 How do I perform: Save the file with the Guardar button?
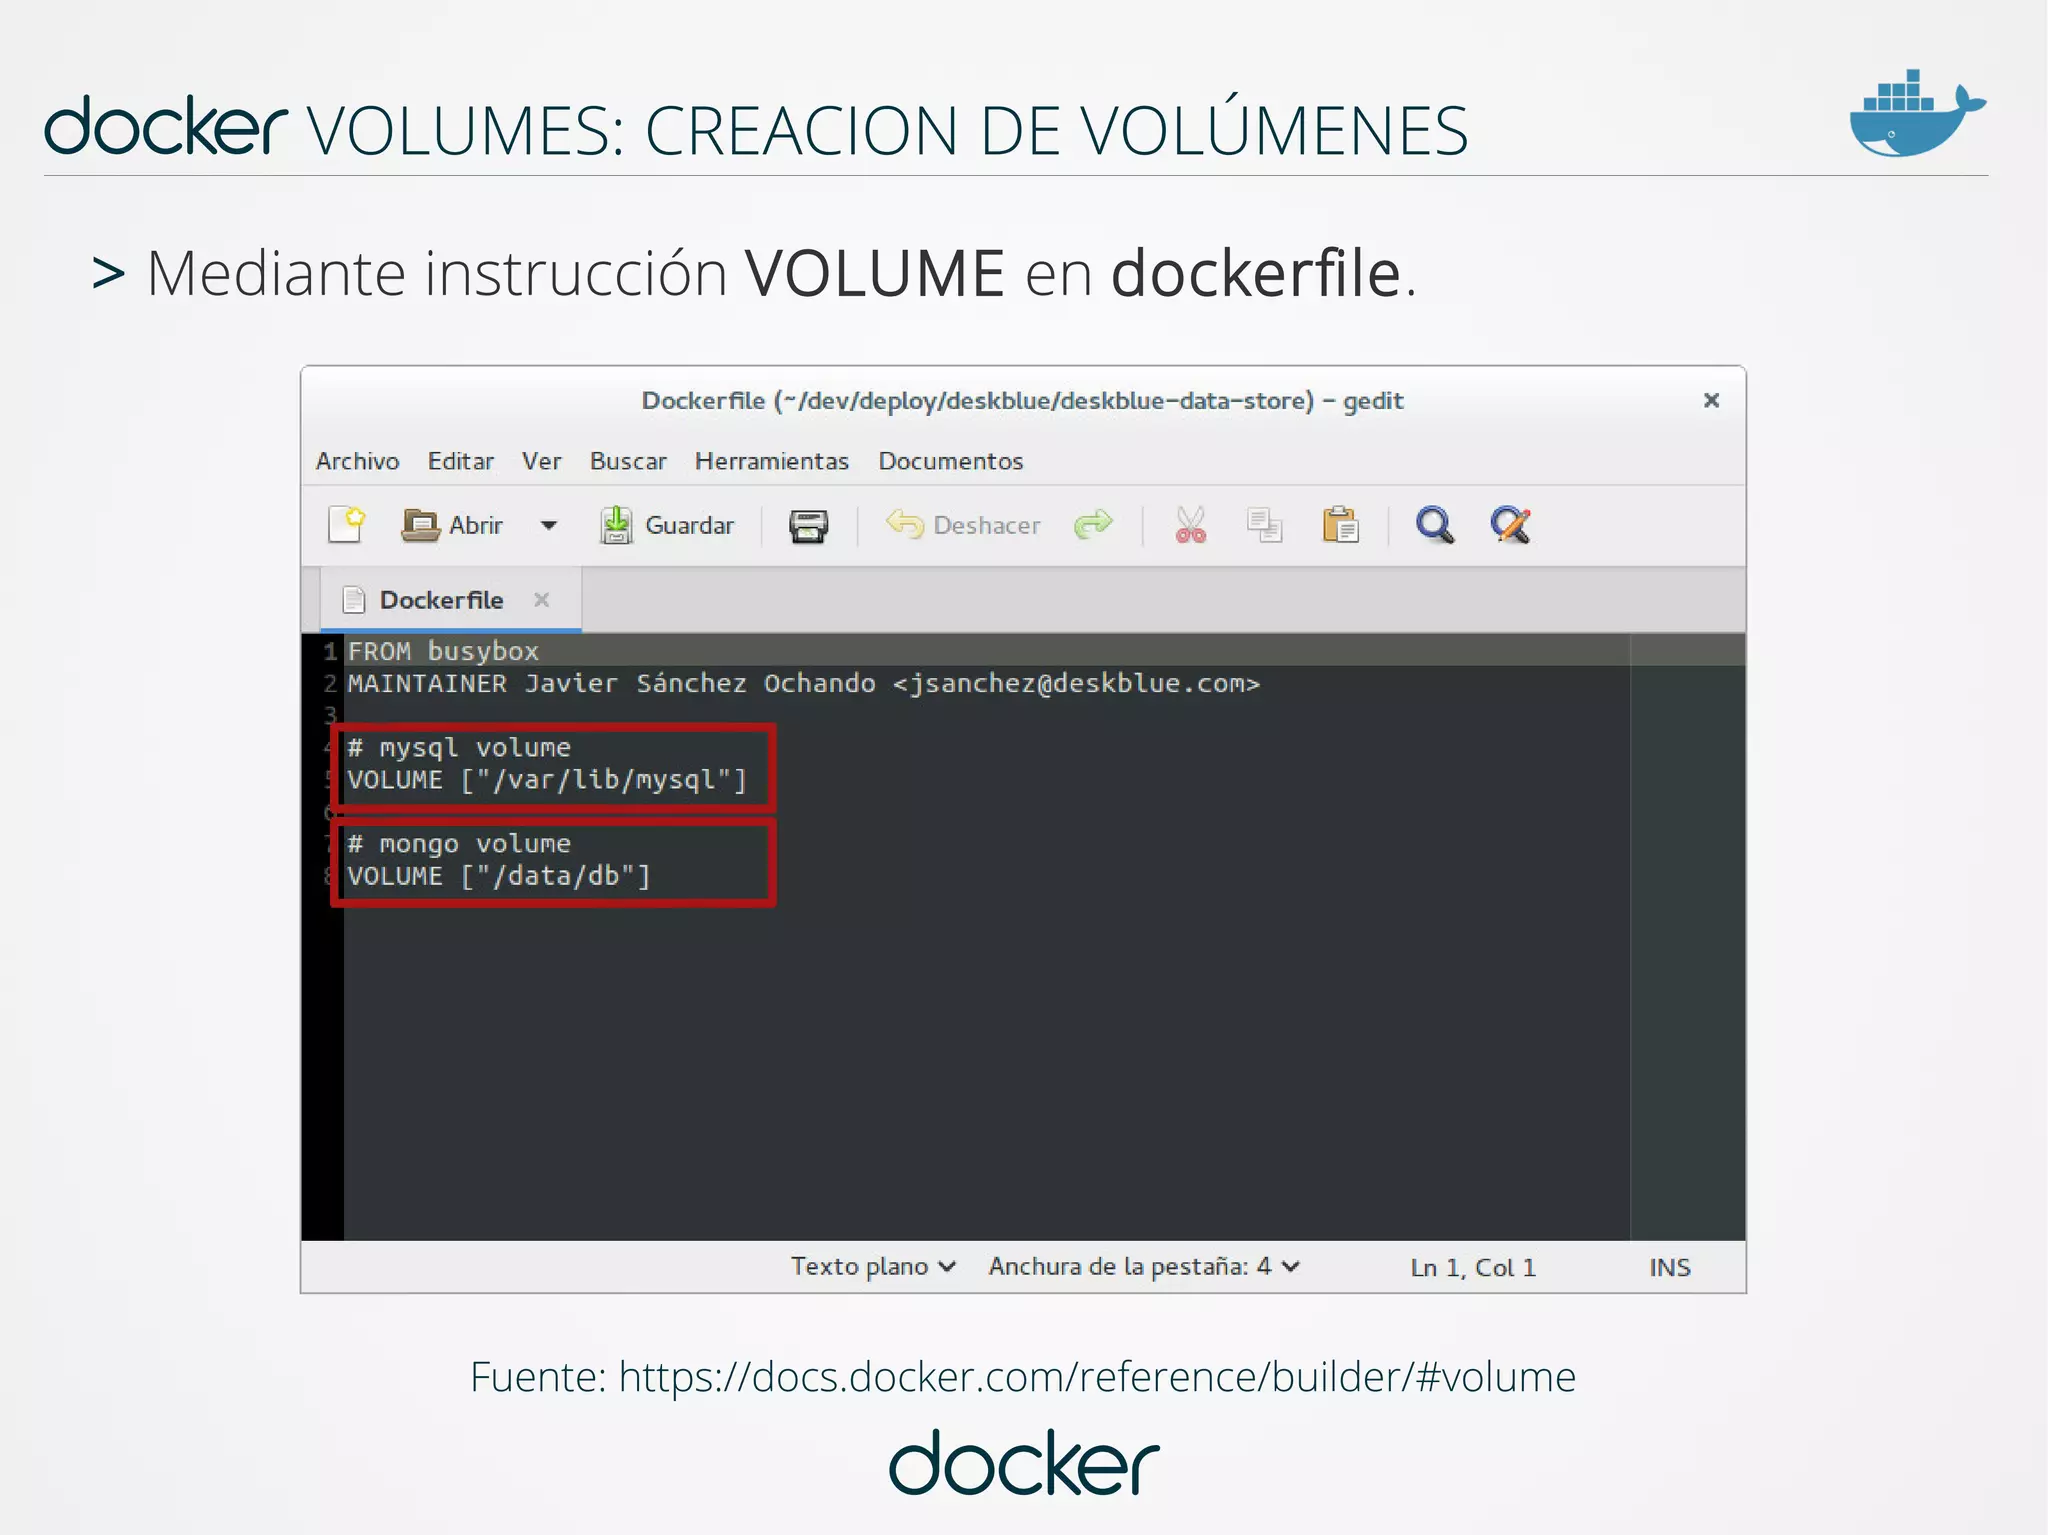click(667, 525)
